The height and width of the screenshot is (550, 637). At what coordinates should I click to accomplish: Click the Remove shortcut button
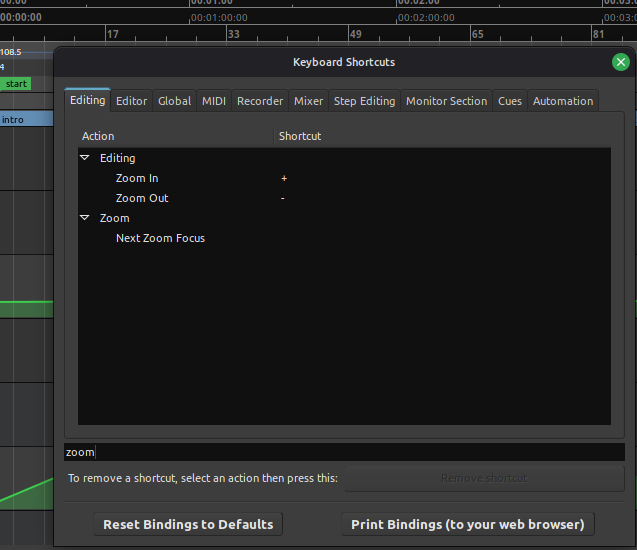(x=484, y=478)
